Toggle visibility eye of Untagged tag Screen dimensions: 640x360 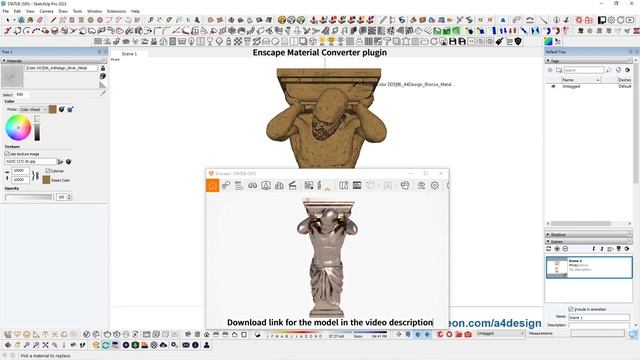click(x=553, y=87)
